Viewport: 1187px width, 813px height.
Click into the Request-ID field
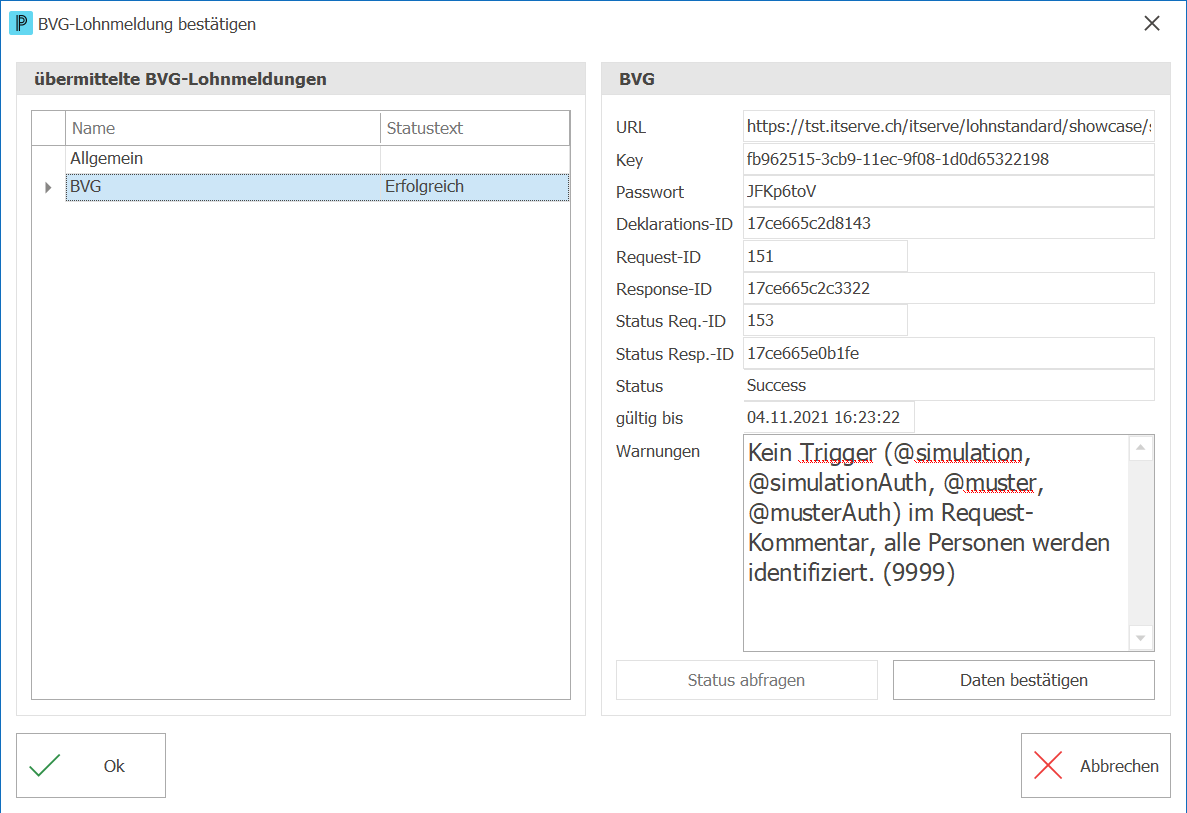pos(825,256)
